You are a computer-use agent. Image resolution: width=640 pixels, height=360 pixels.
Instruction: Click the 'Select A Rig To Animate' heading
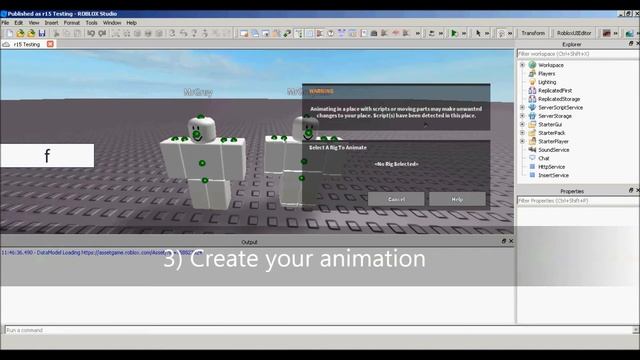pyautogui.click(x=338, y=147)
